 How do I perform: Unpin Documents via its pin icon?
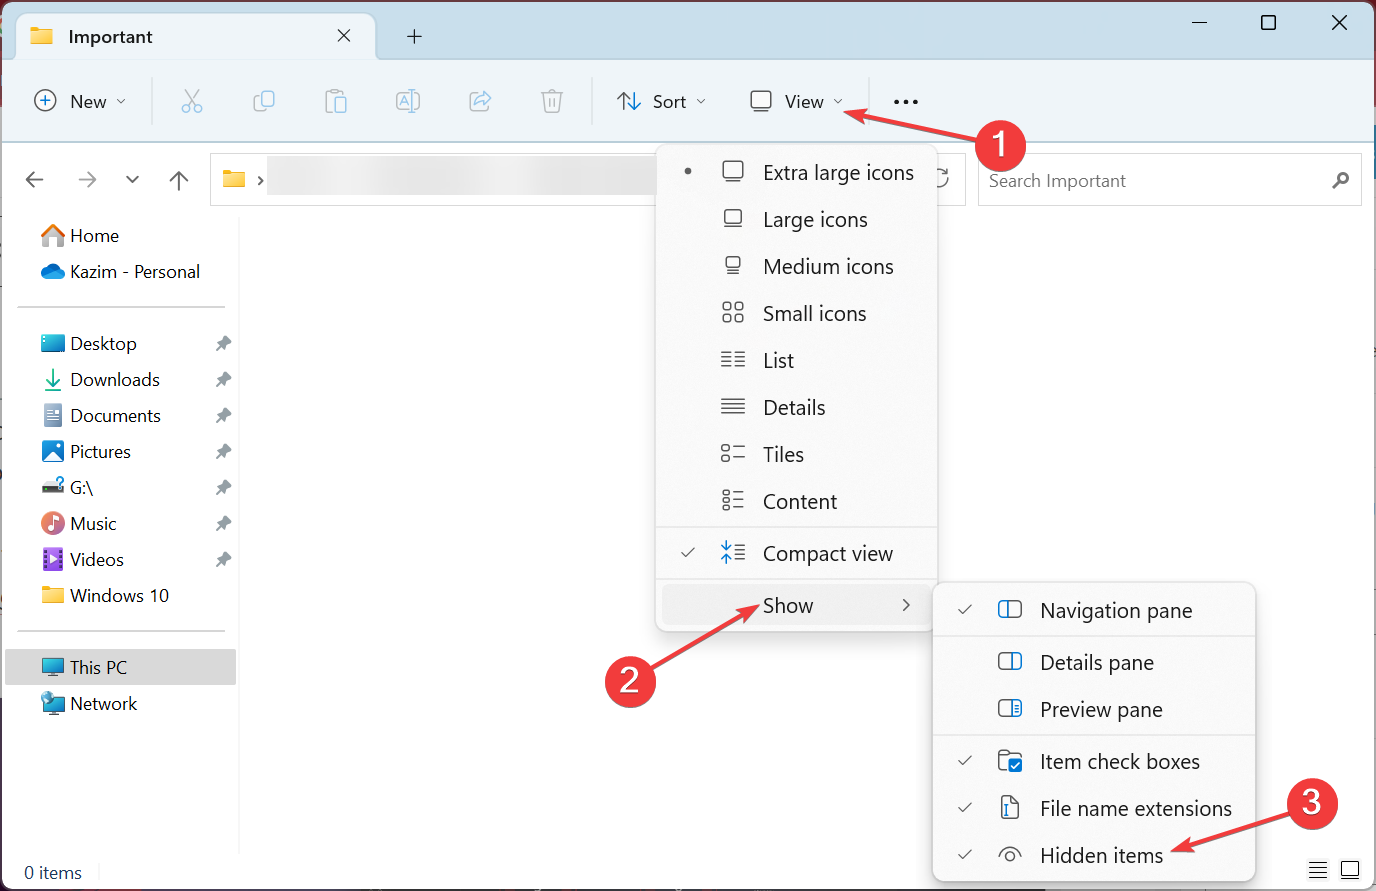pos(223,416)
